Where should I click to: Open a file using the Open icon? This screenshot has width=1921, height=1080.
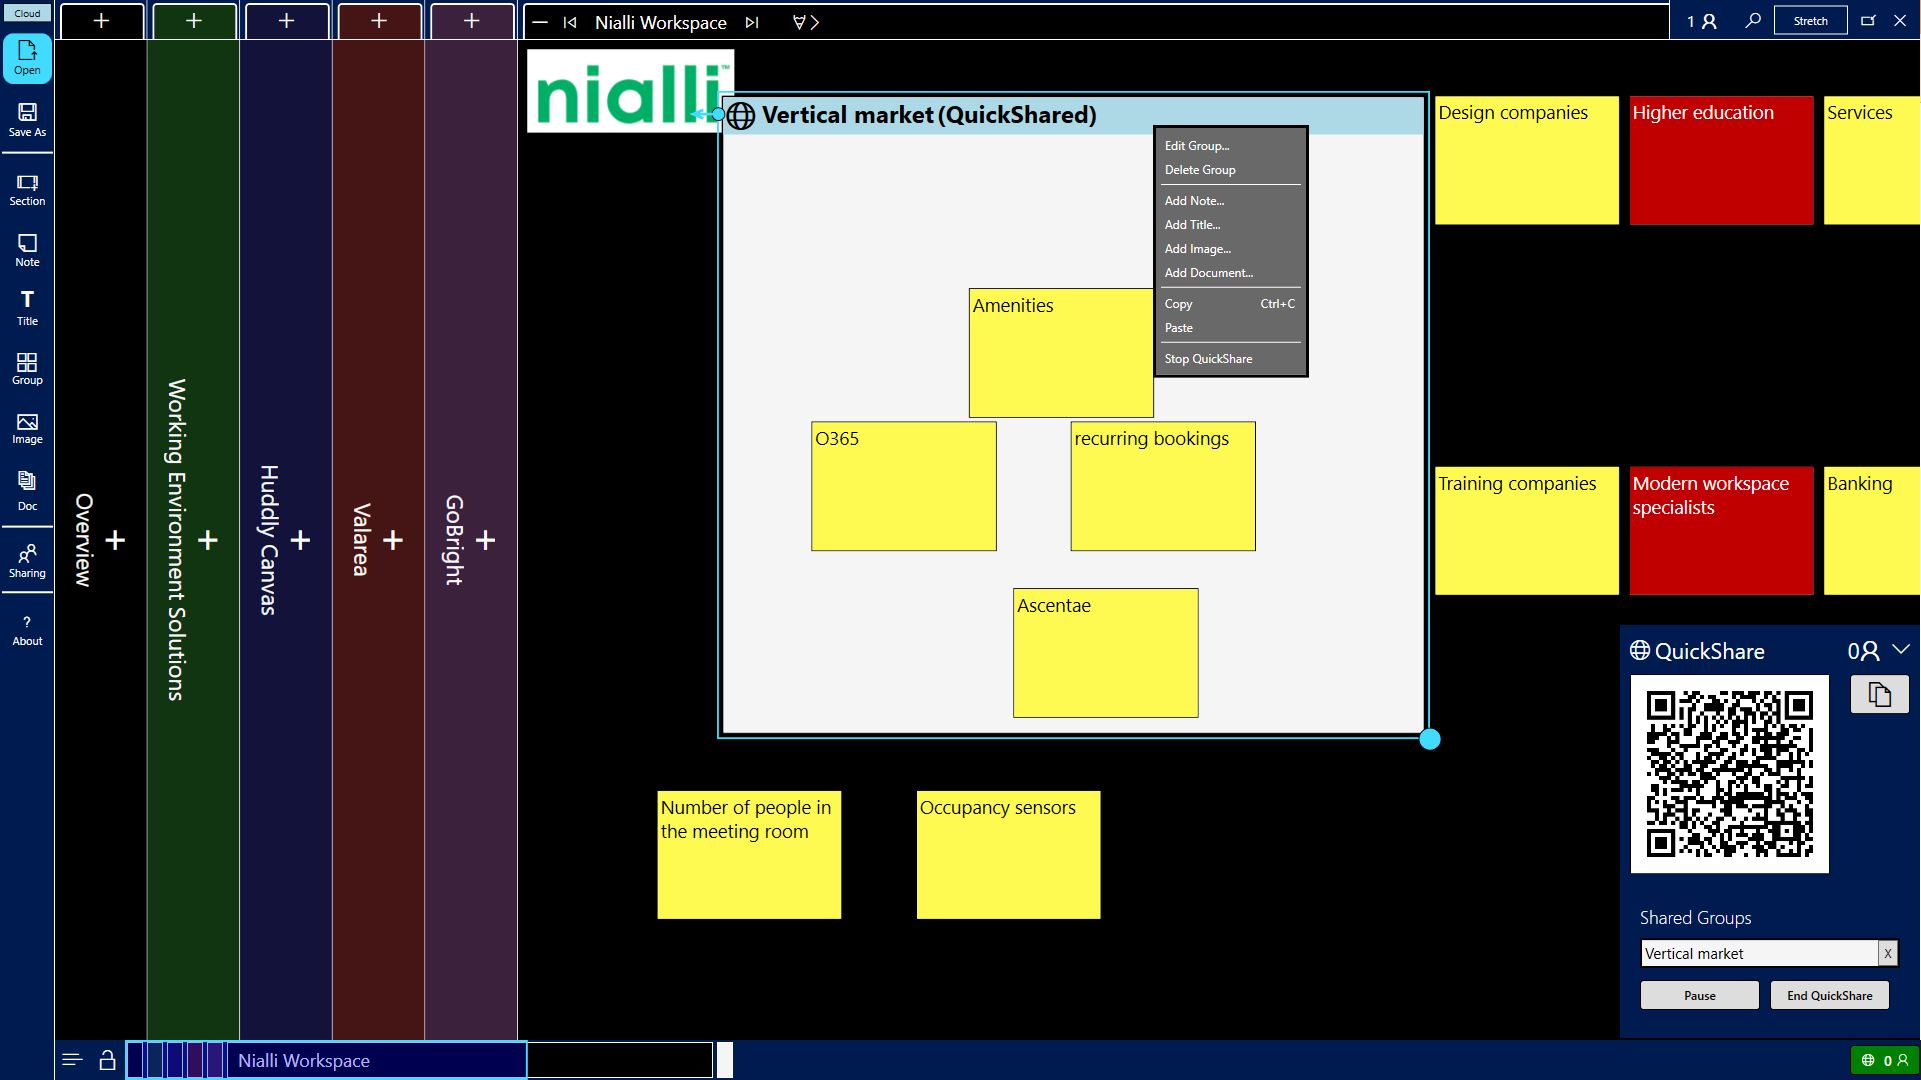26,55
